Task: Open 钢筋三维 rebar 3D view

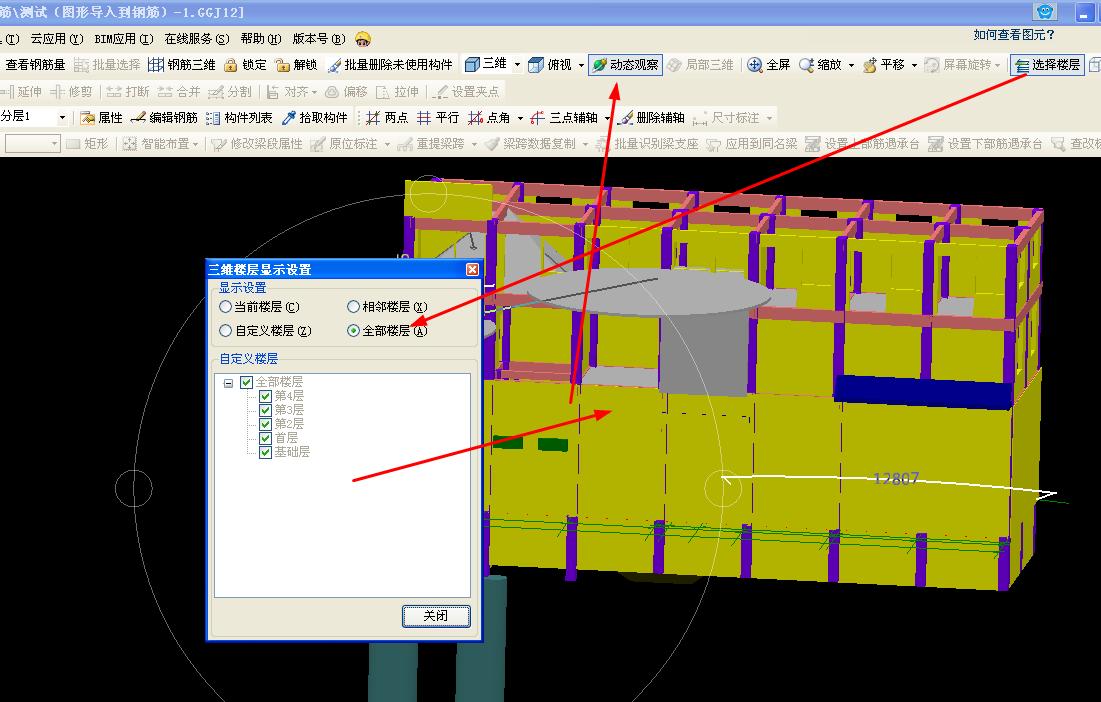Action: (x=182, y=65)
